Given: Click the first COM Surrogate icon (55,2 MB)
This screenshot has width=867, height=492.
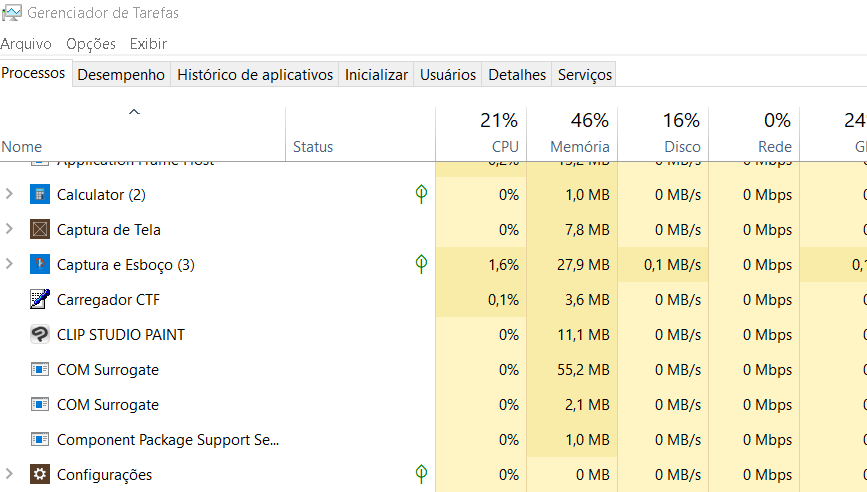Looking at the screenshot, I should (40, 369).
